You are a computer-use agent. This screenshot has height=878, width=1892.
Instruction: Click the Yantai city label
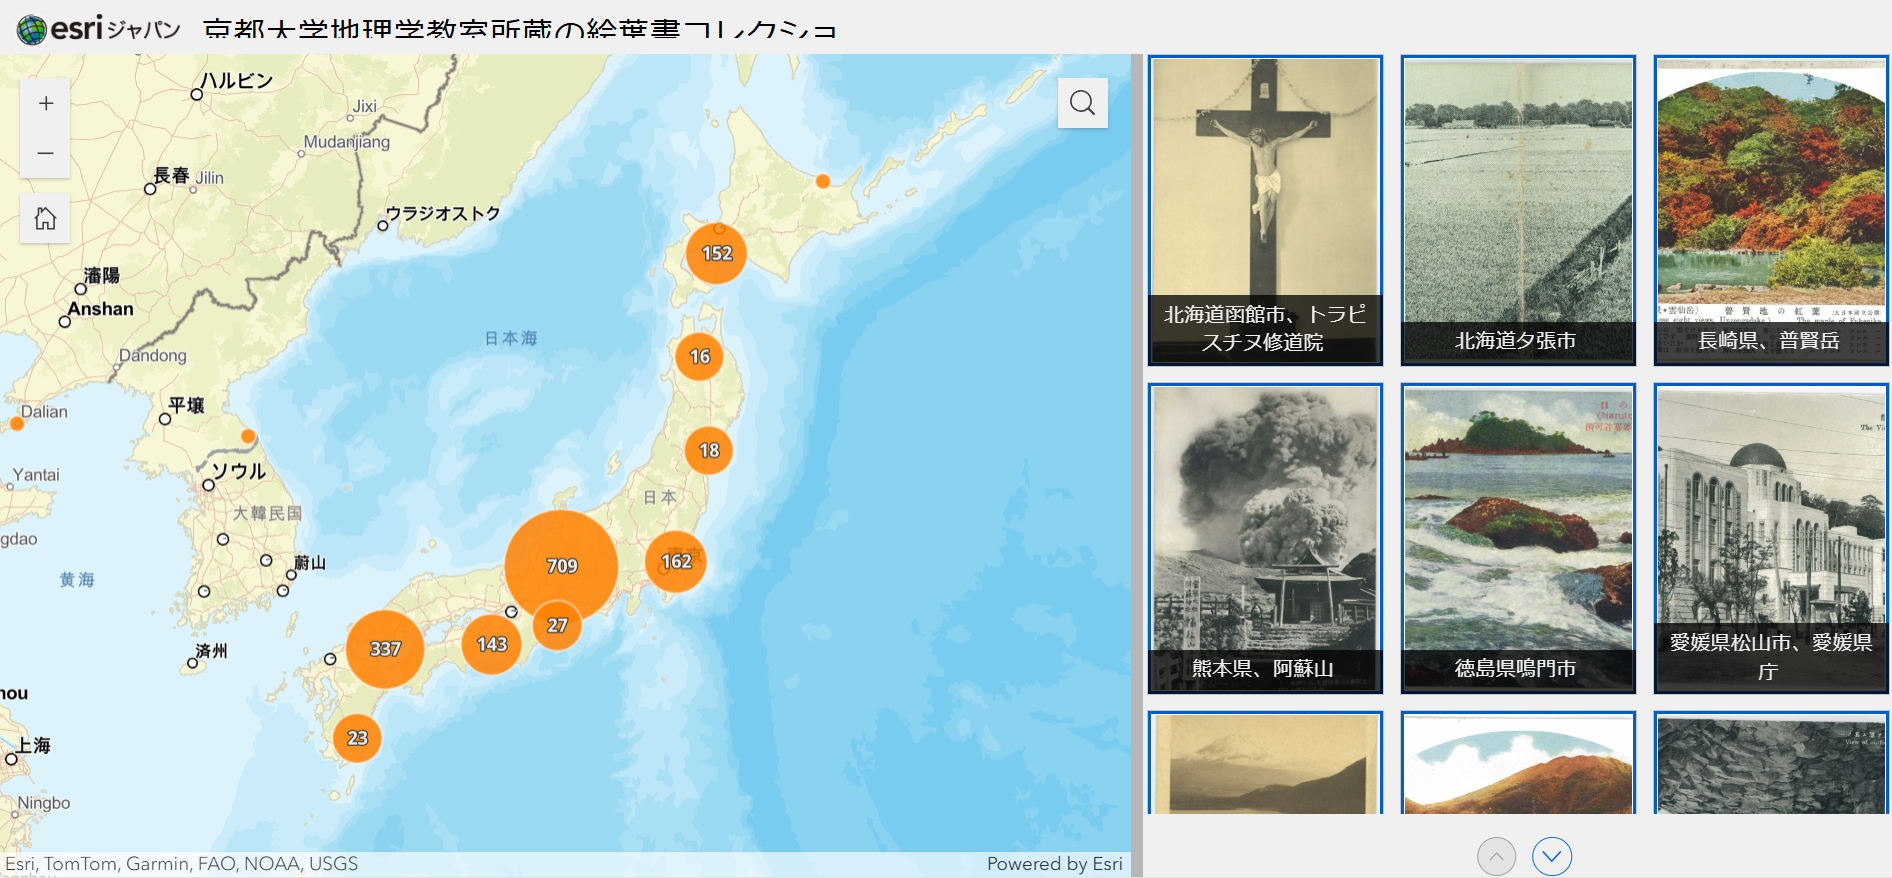click(x=36, y=475)
